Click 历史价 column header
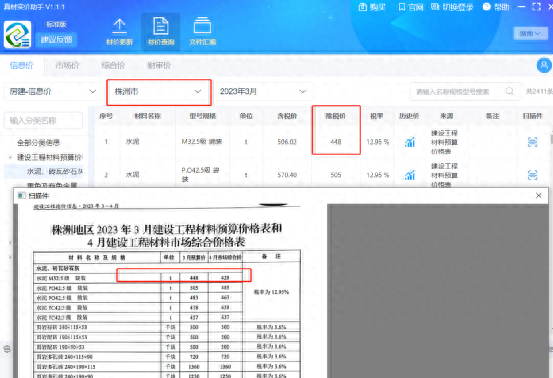This screenshot has height=378, width=553. [409, 116]
